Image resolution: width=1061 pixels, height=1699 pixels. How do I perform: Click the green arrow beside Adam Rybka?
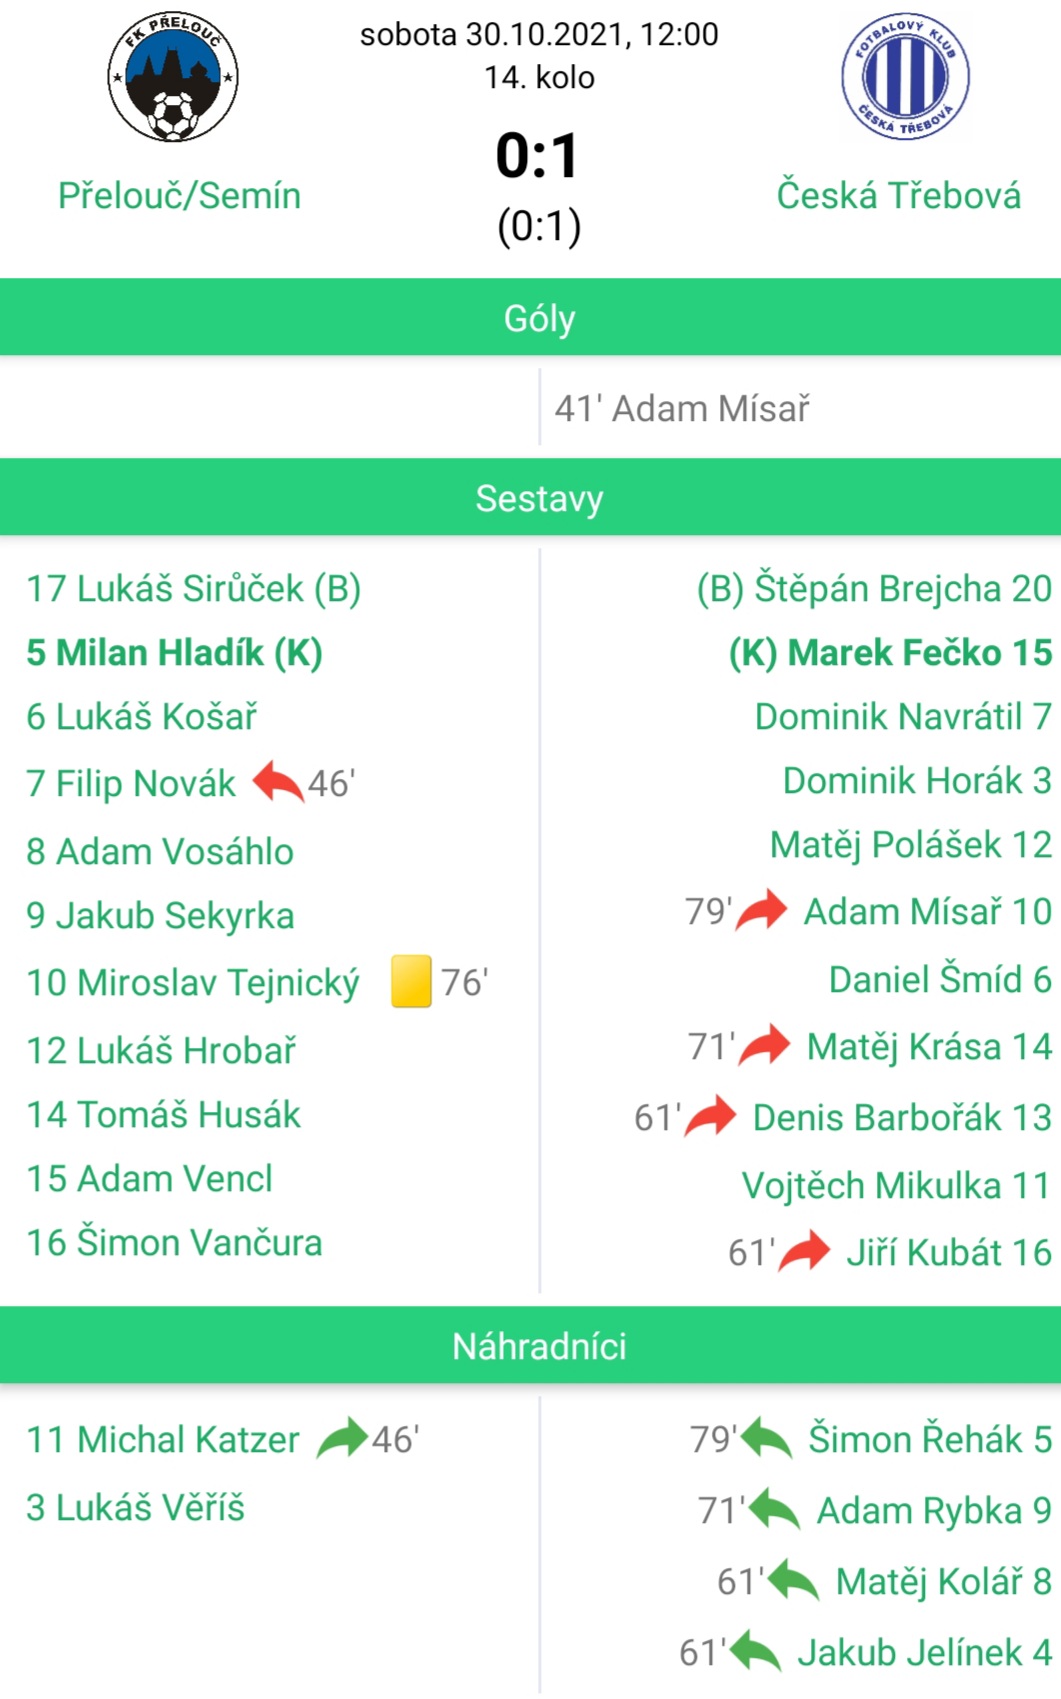pos(774,1509)
